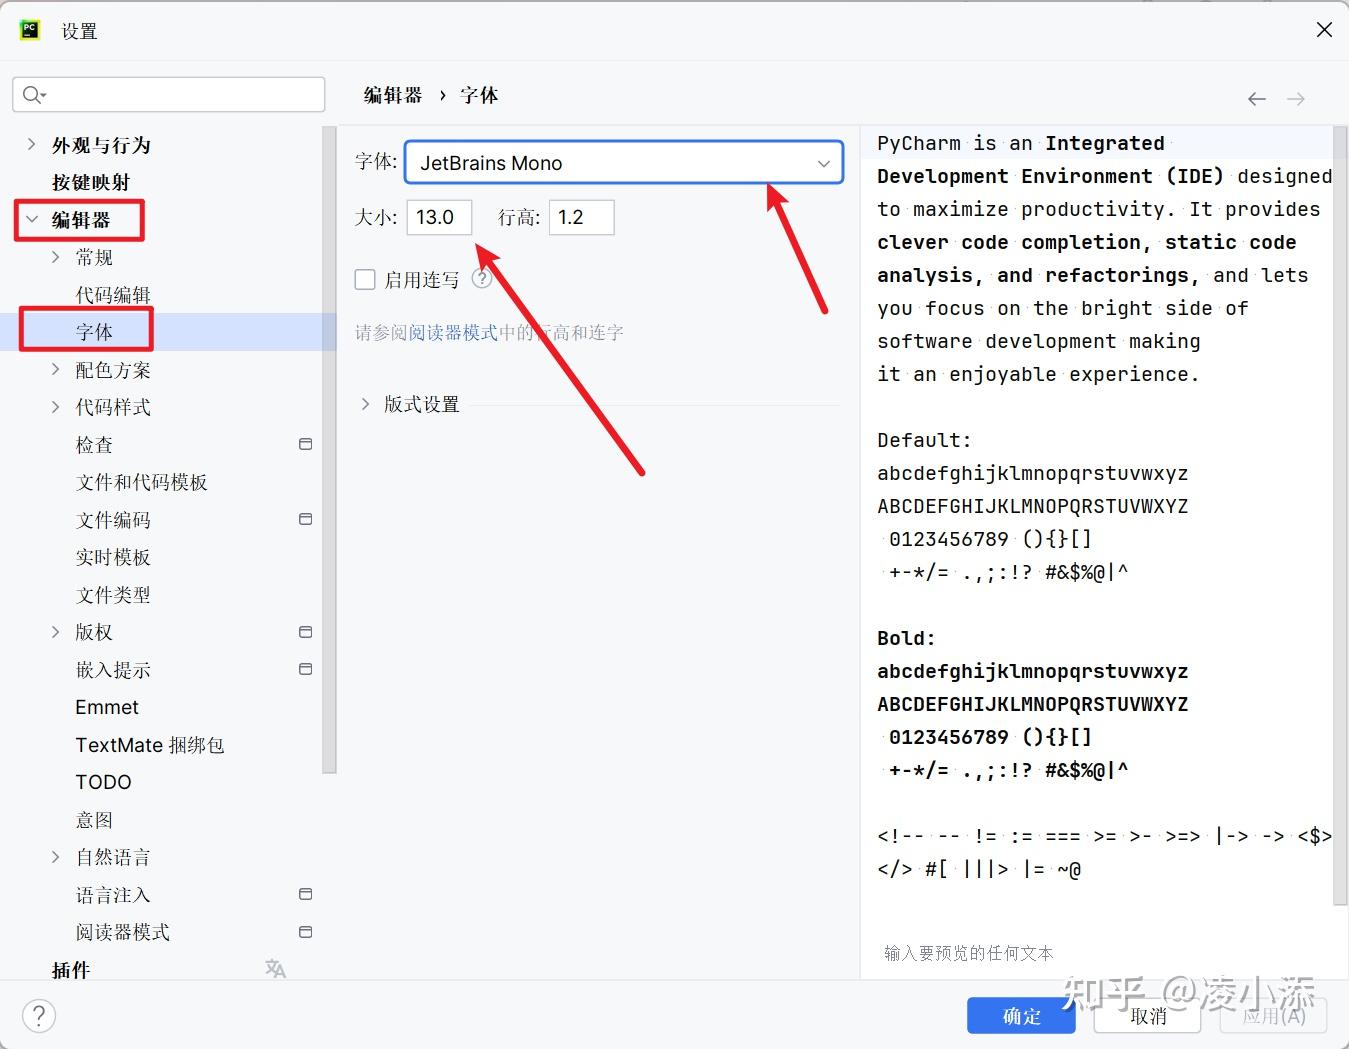Enable the 启用连写 checkbox
The height and width of the screenshot is (1049, 1349).
pos(365,279)
